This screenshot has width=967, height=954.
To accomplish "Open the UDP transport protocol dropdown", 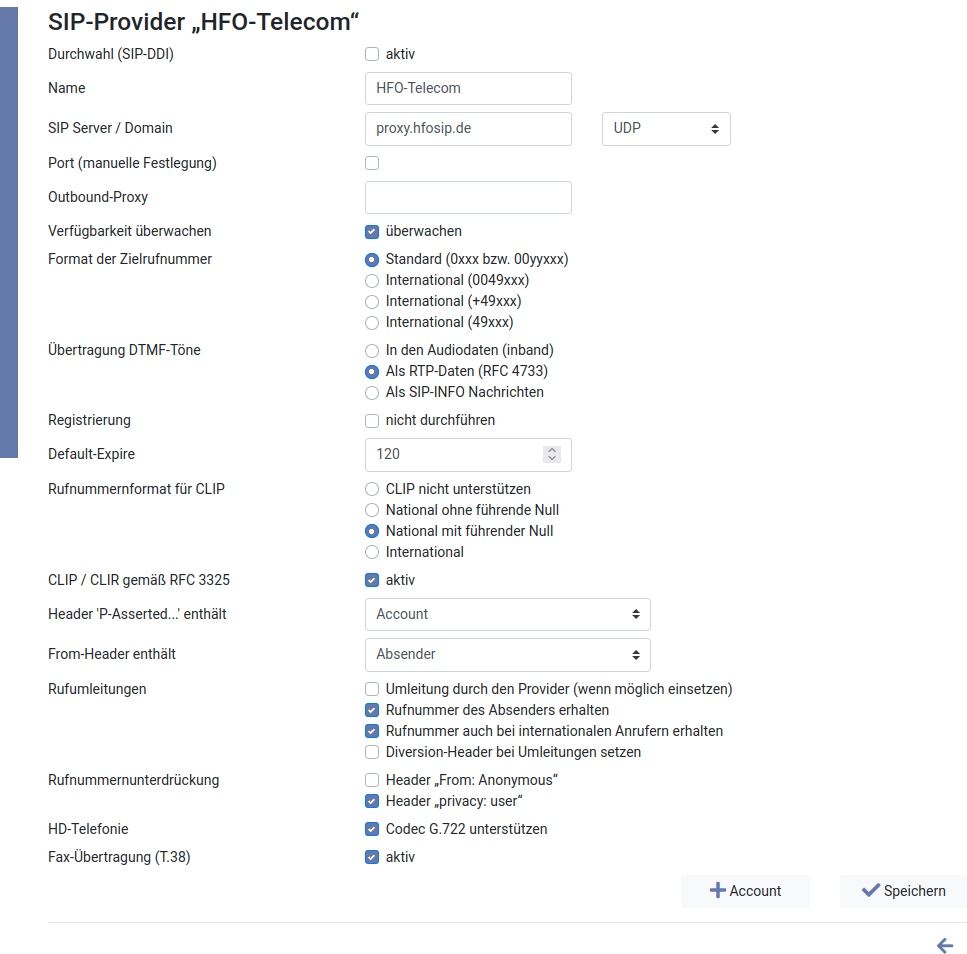I will click(666, 129).
